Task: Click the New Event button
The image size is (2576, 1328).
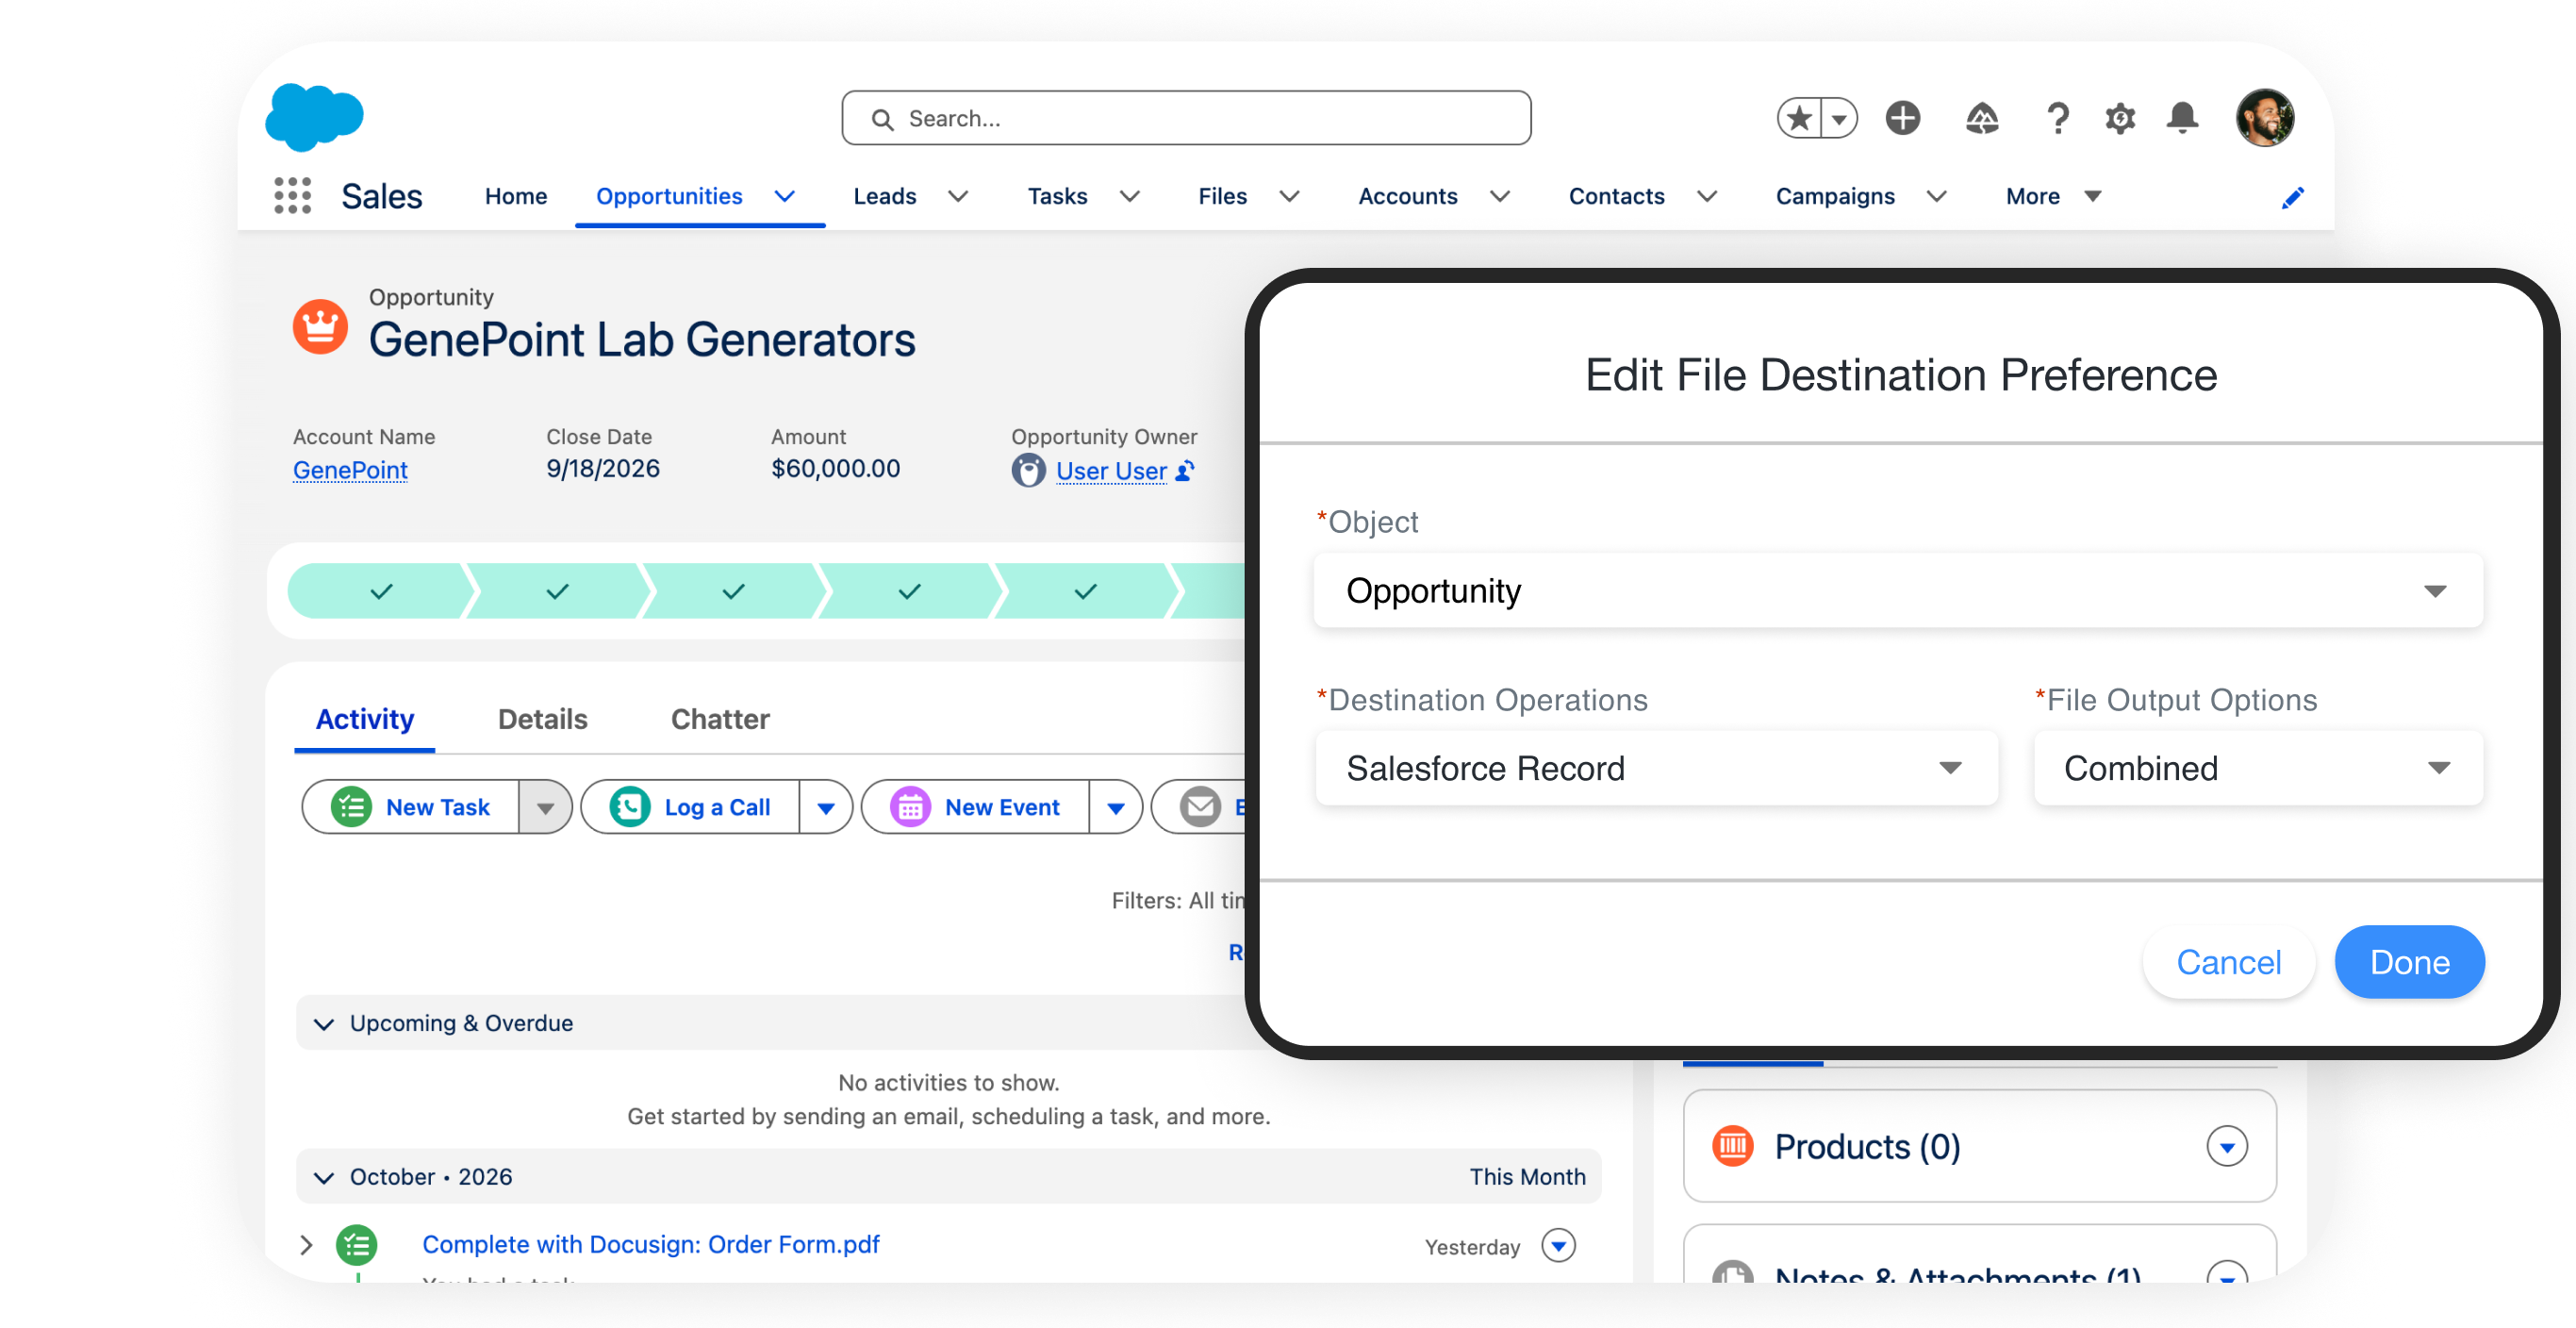Action: (976, 807)
